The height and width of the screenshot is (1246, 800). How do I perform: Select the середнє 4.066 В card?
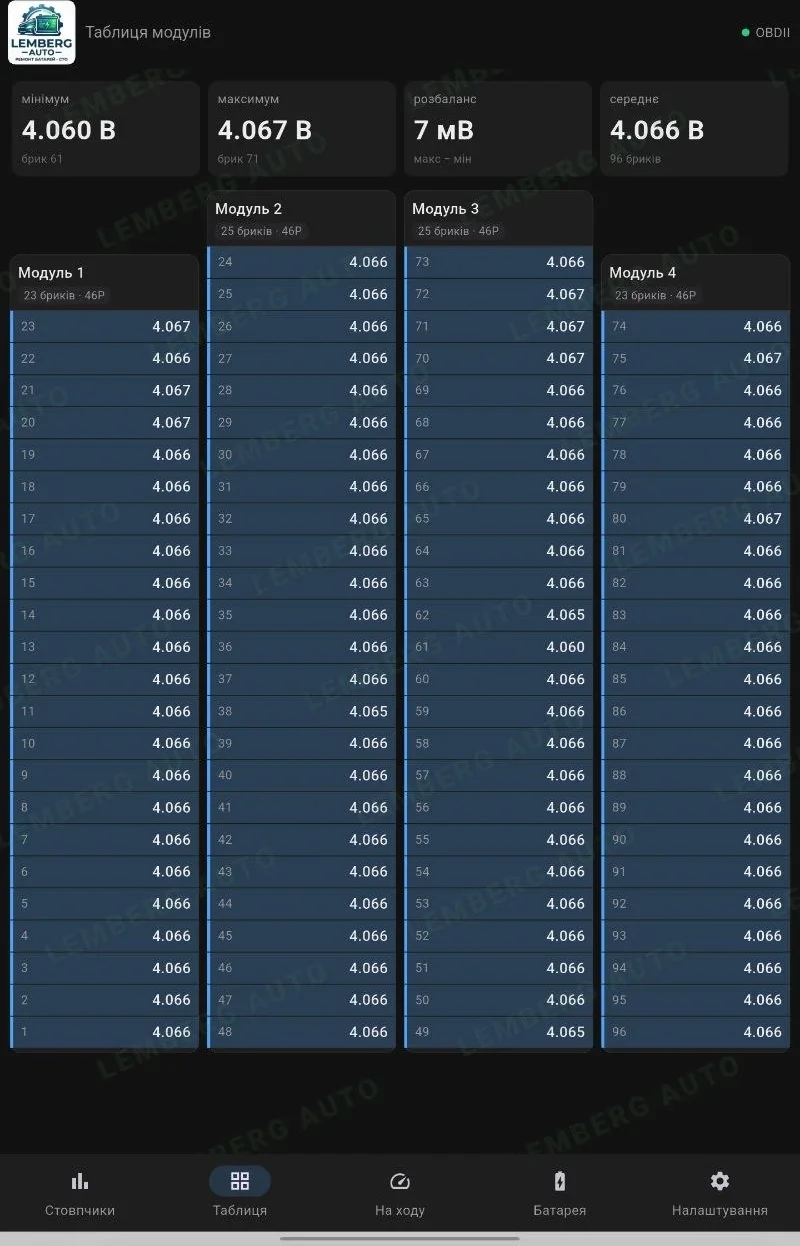click(695, 130)
